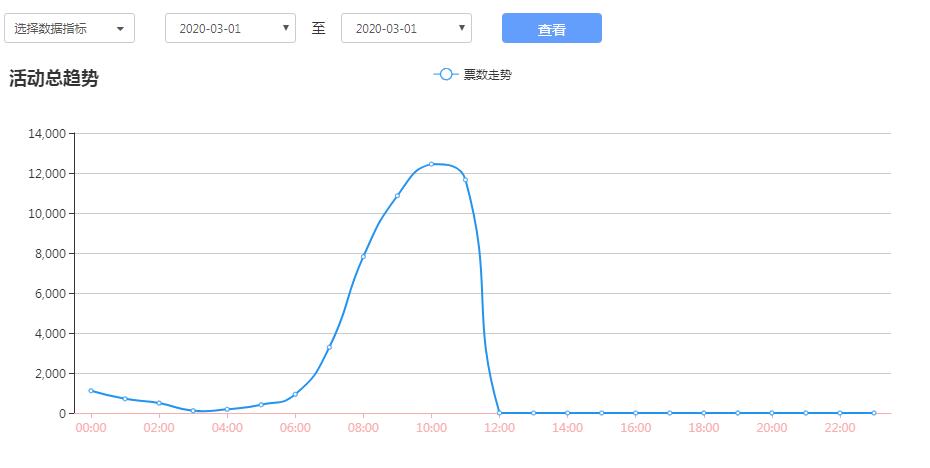Click the 查看 button

tap(551, 29)
